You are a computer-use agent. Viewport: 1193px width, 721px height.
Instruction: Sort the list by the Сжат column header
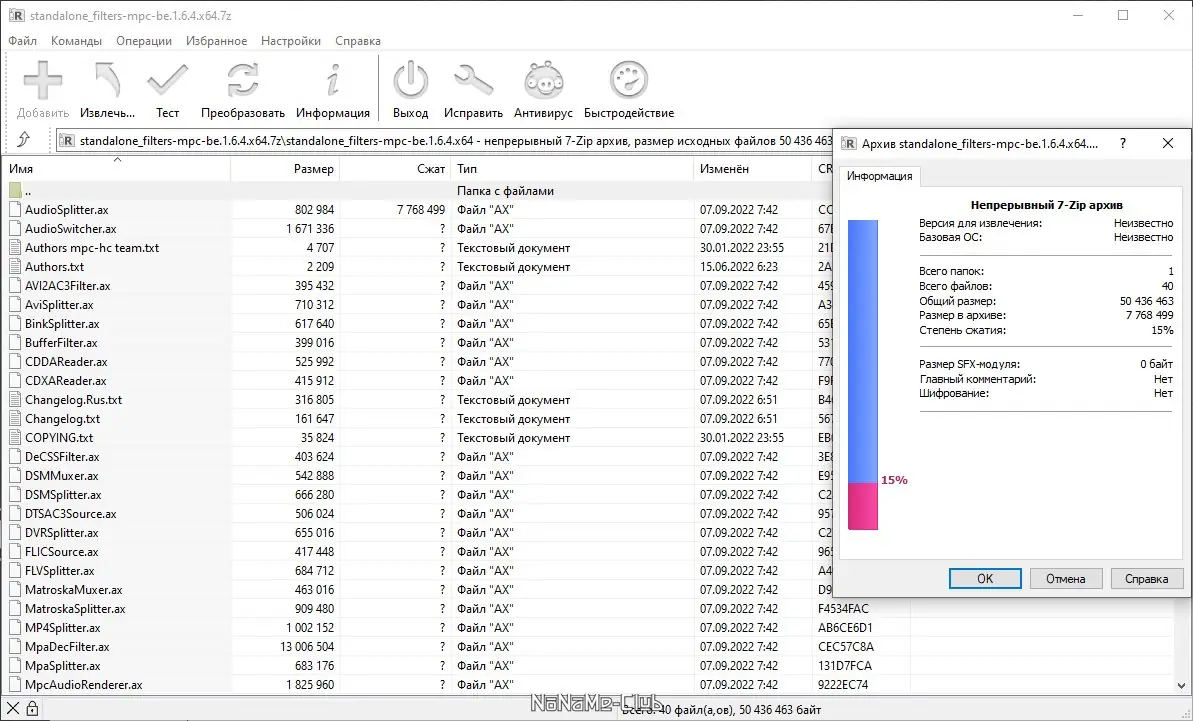coord(395,169)
